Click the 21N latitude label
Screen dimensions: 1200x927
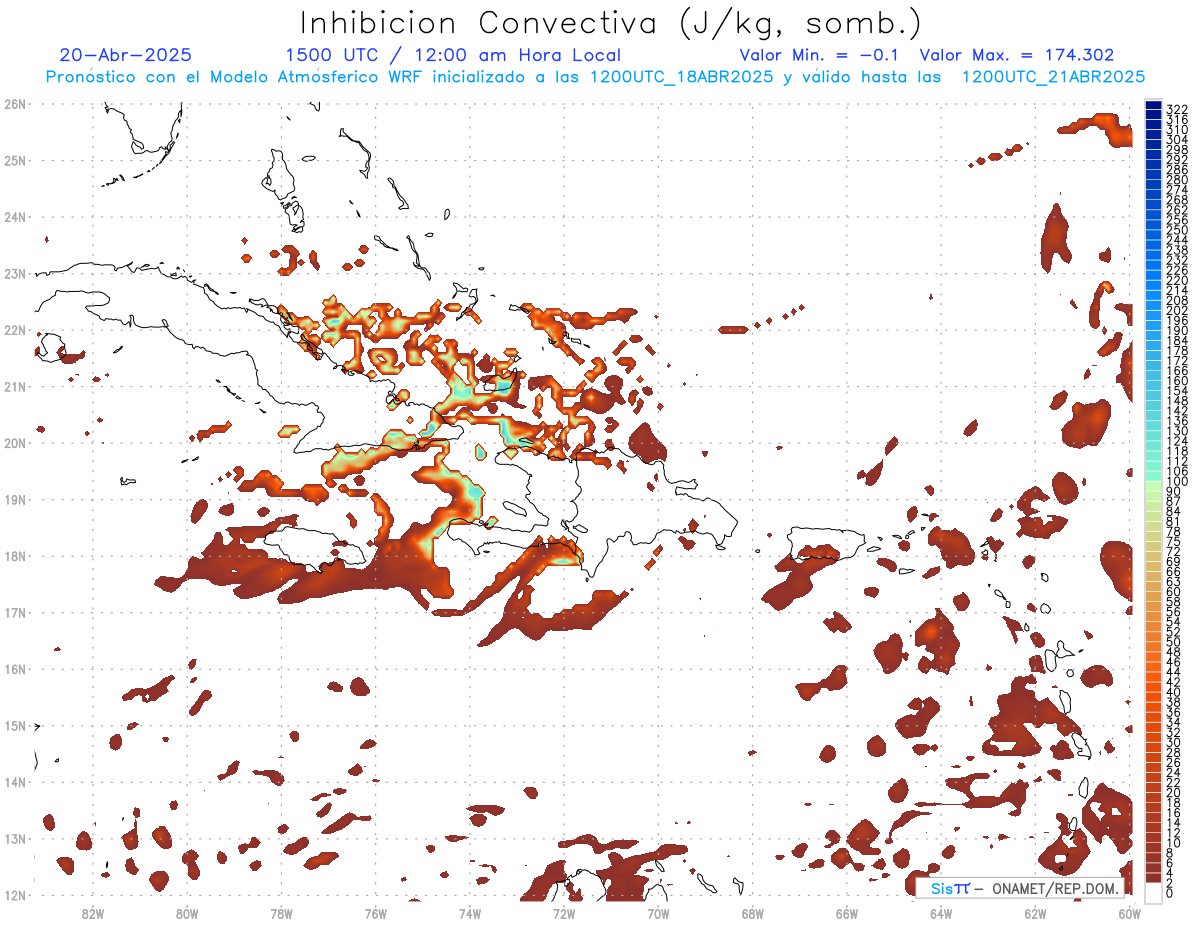tap(15, 386)
